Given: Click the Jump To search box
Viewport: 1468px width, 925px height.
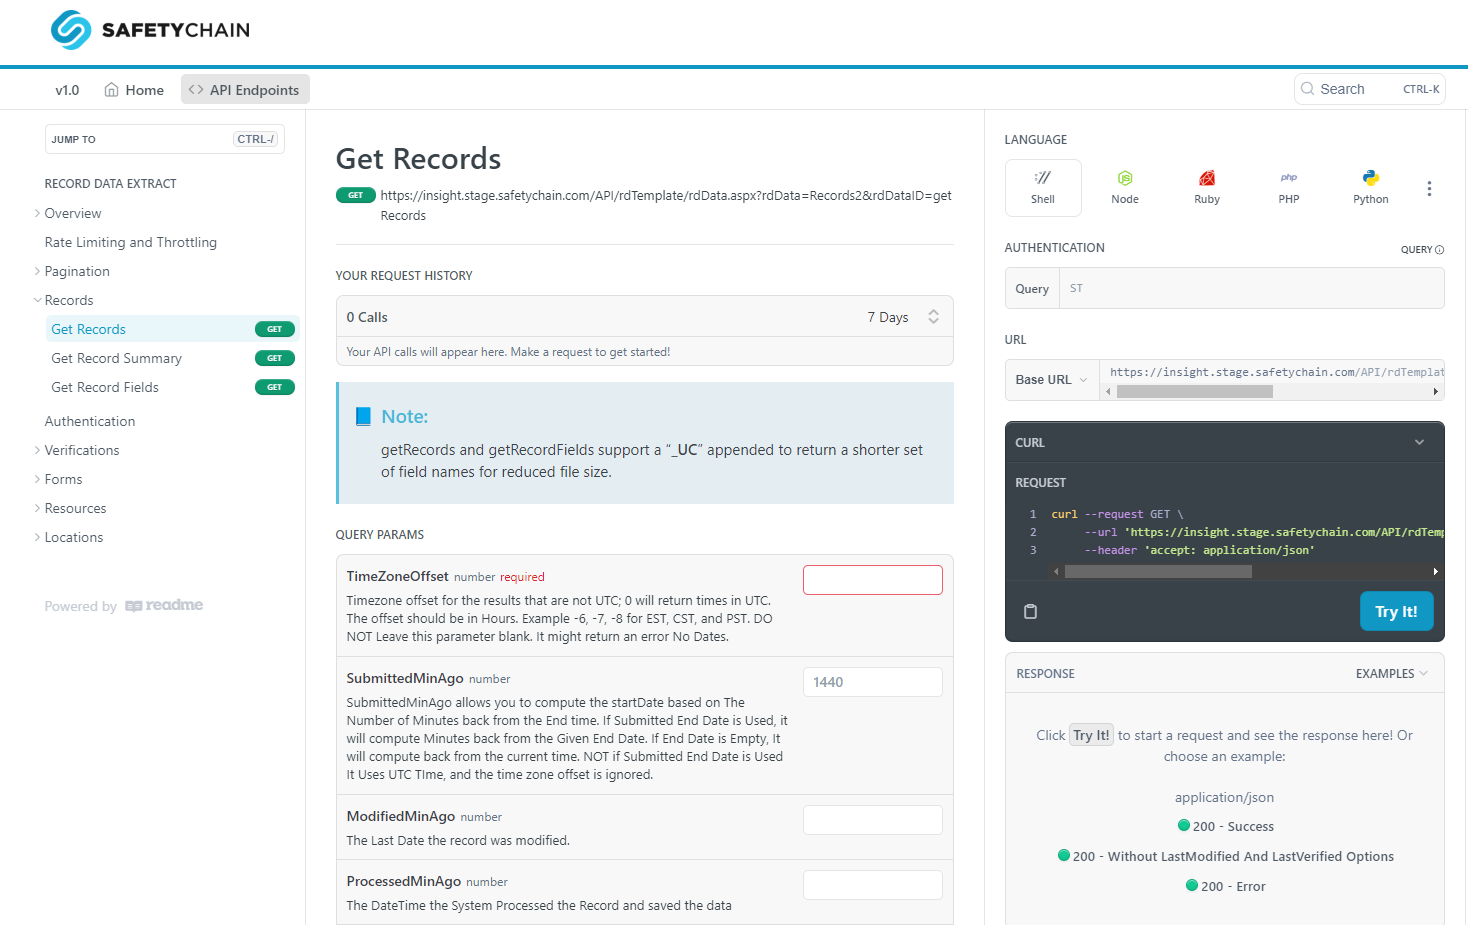Looking at the screenshot, I should click(x=165, y=139).
